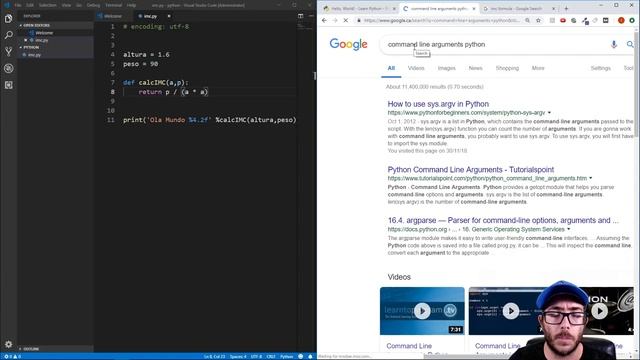Switch to the Welcome editor tab

[x=113, y=16]
